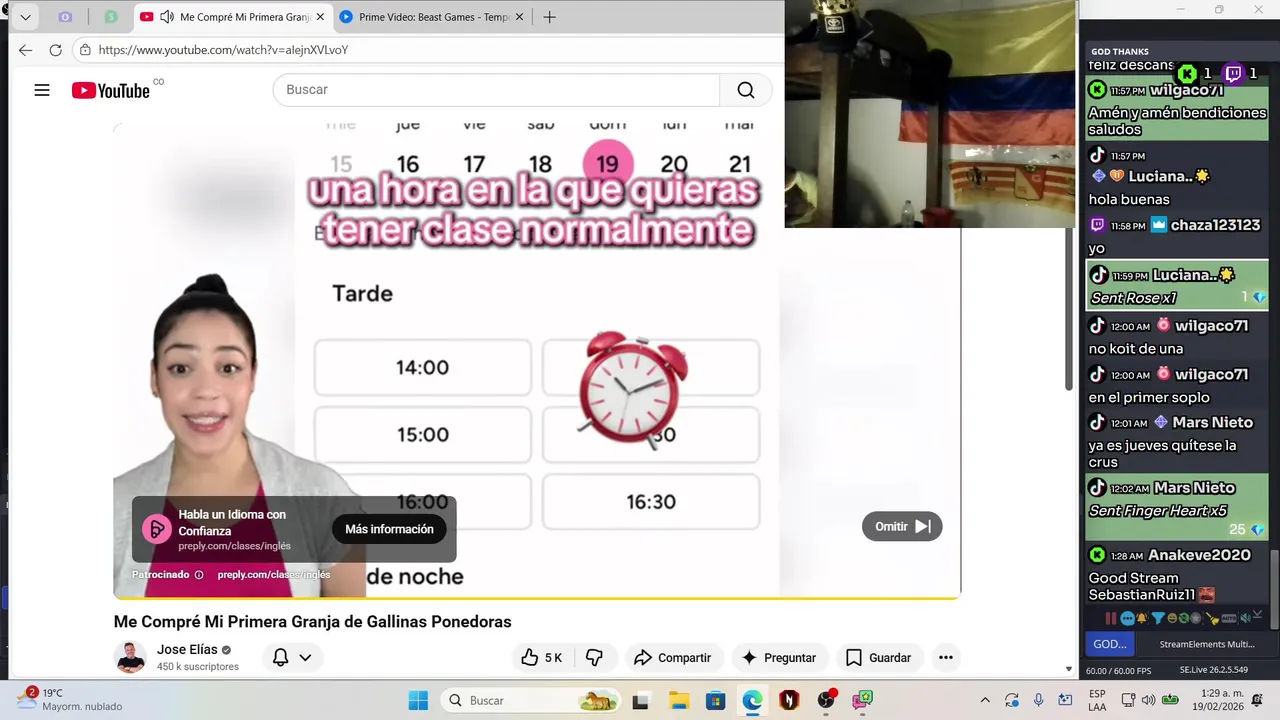
Task: Click chaza123123 username in chat
Action: pos(1215,225)
